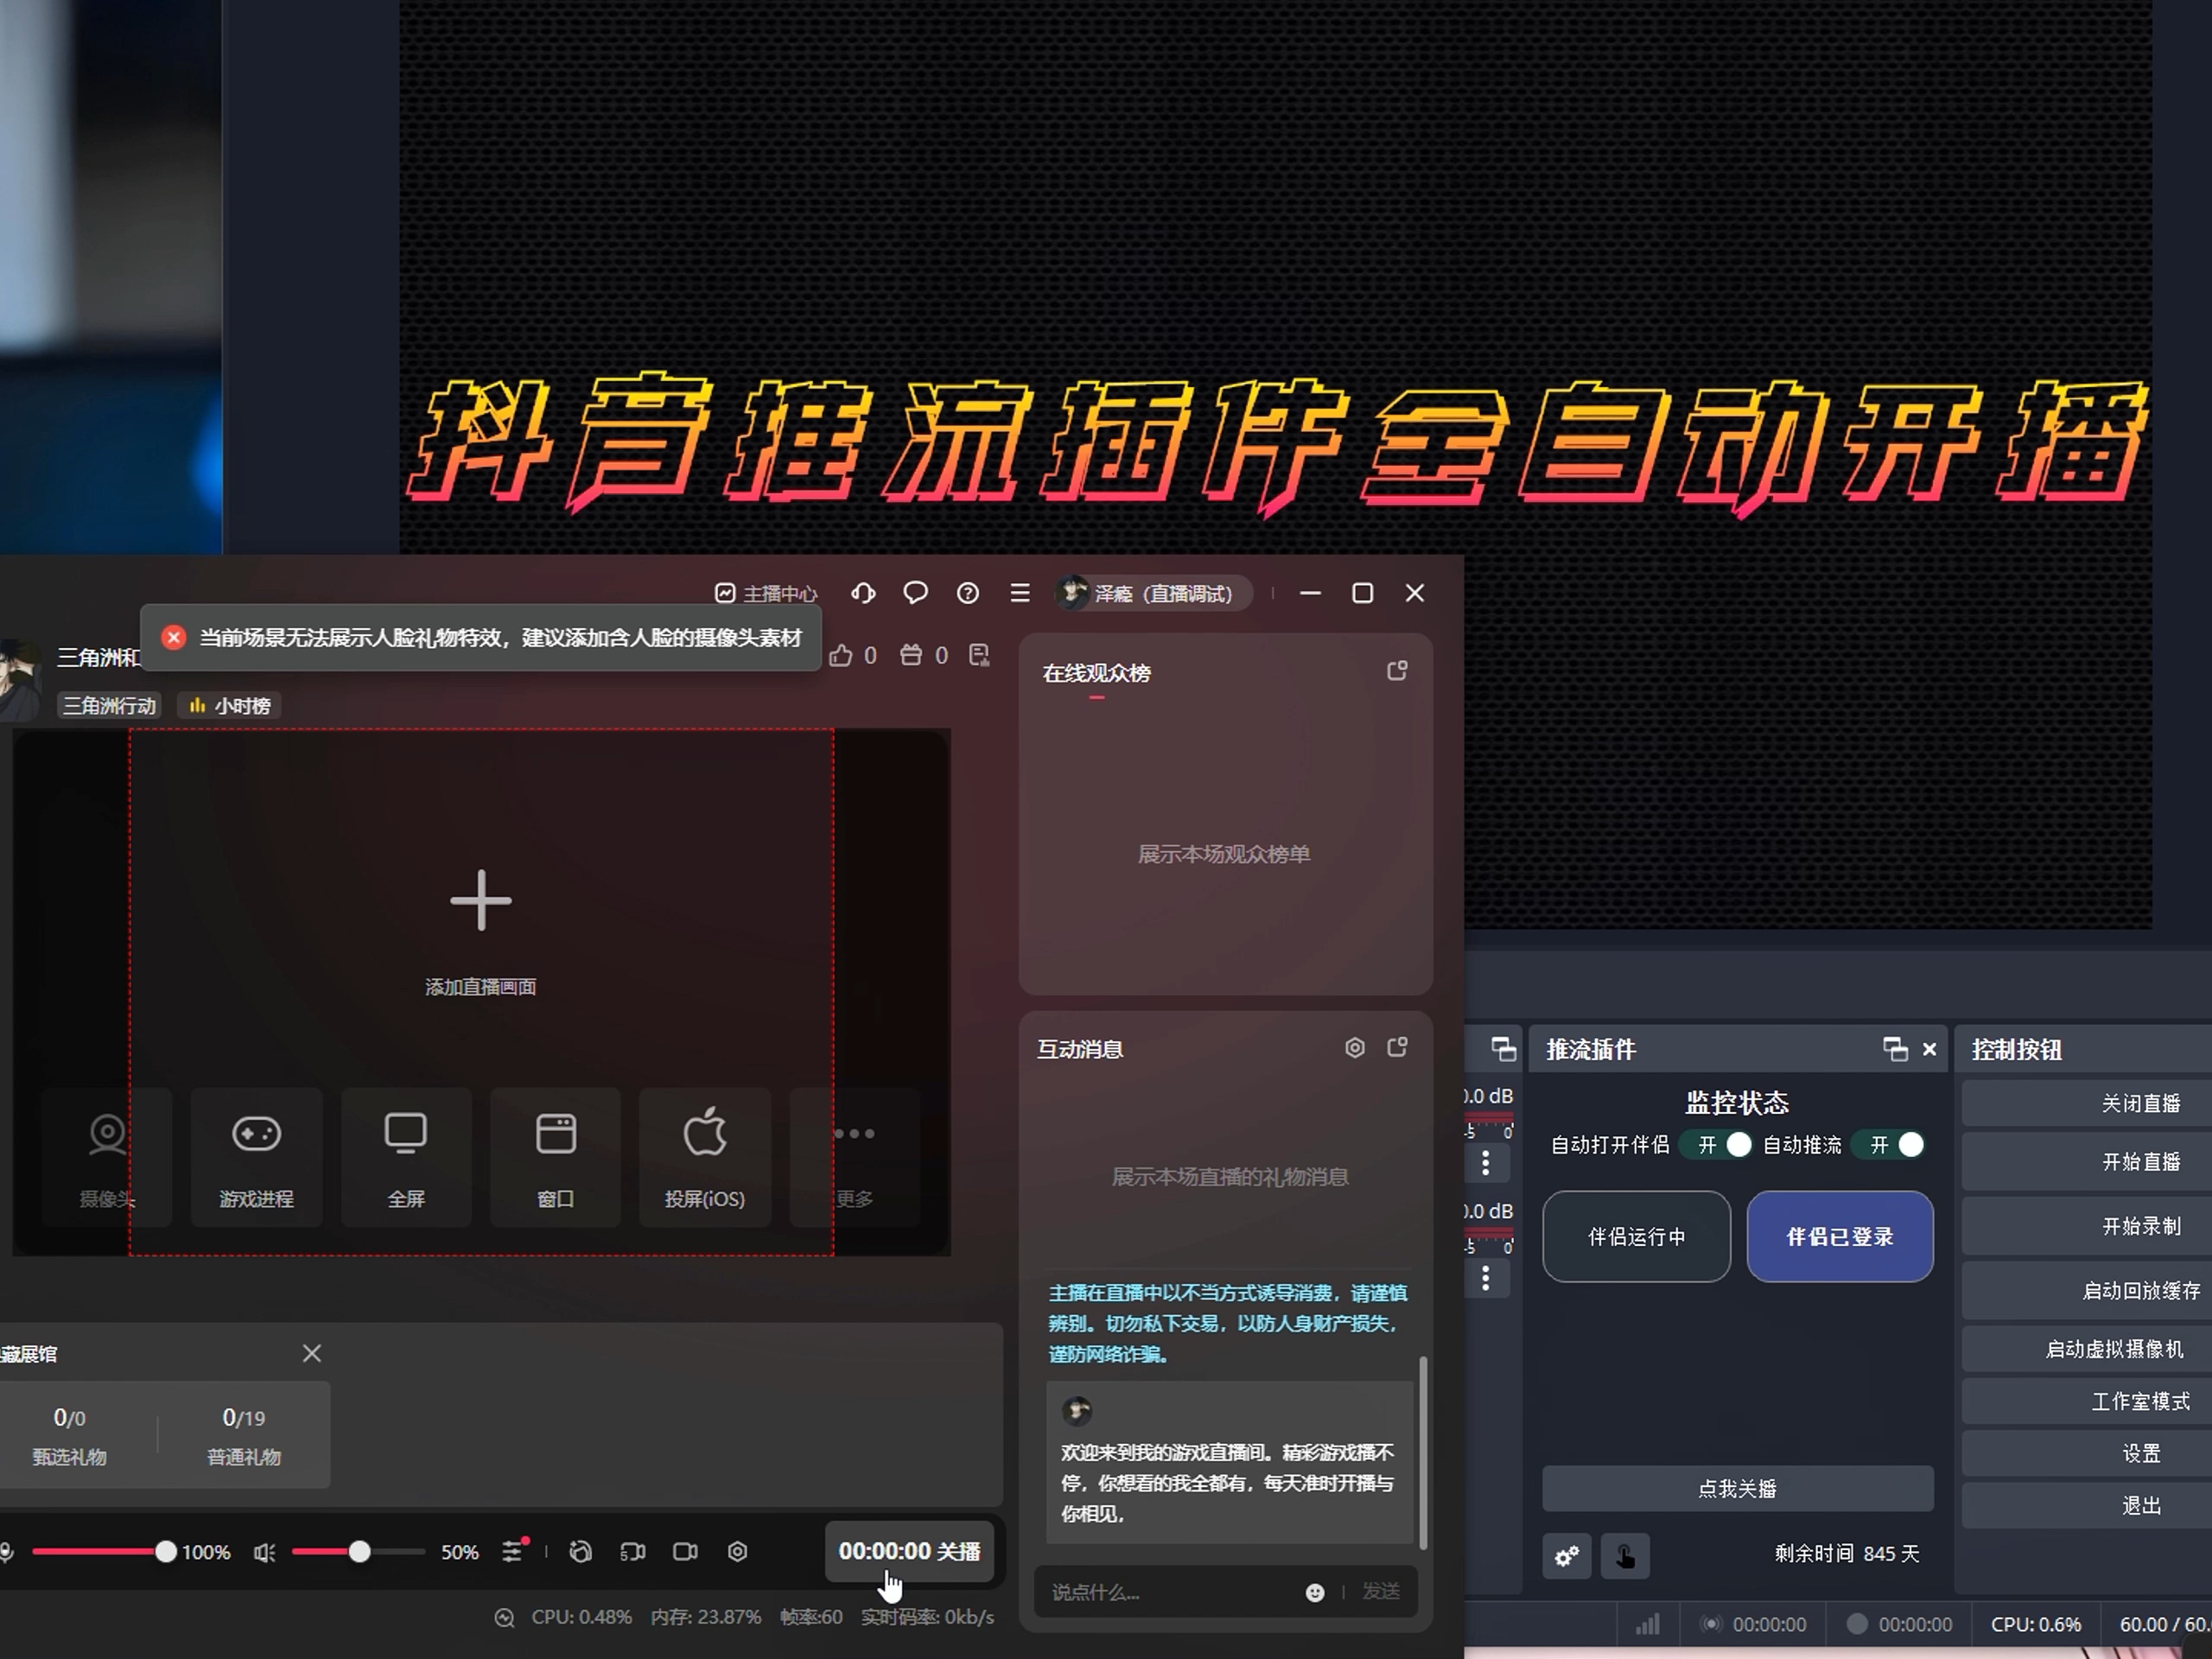Screen dimensions: 2212x1659
Task: Open 更多 more sources option
Action: (854, 1157)
